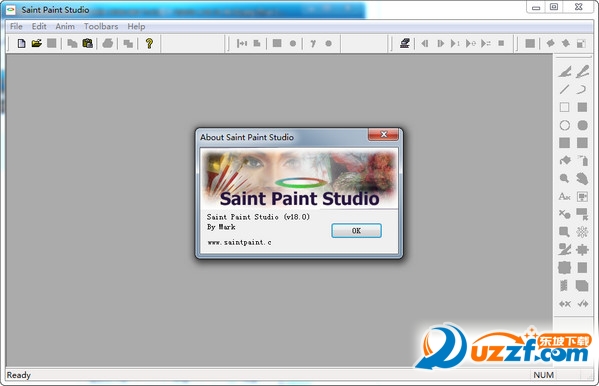Go to the previous animation frame
599x386 pixels.
coord(425,44)
